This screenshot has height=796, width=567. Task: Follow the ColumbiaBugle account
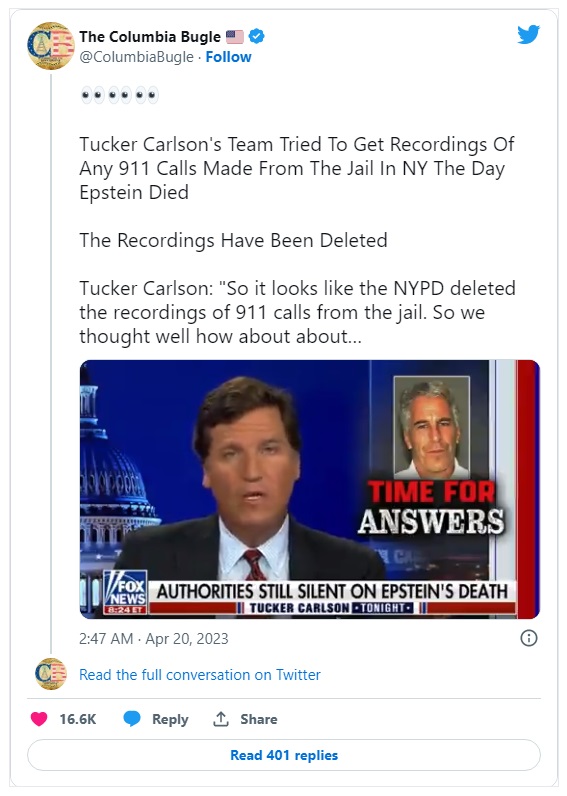point(228,57)
